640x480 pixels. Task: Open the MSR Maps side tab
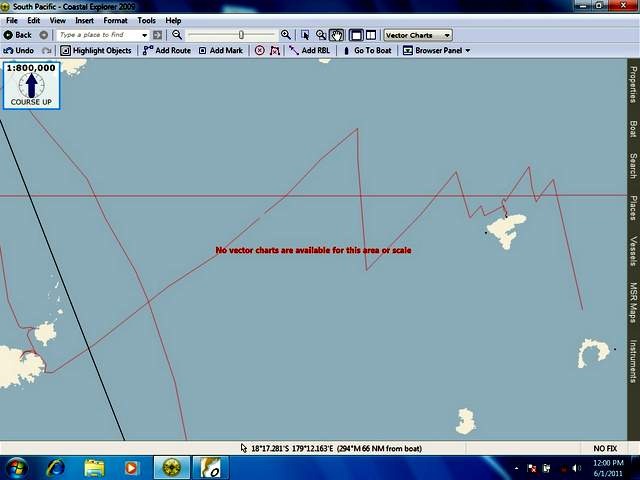pyautogui.click(x=633, y=302)
